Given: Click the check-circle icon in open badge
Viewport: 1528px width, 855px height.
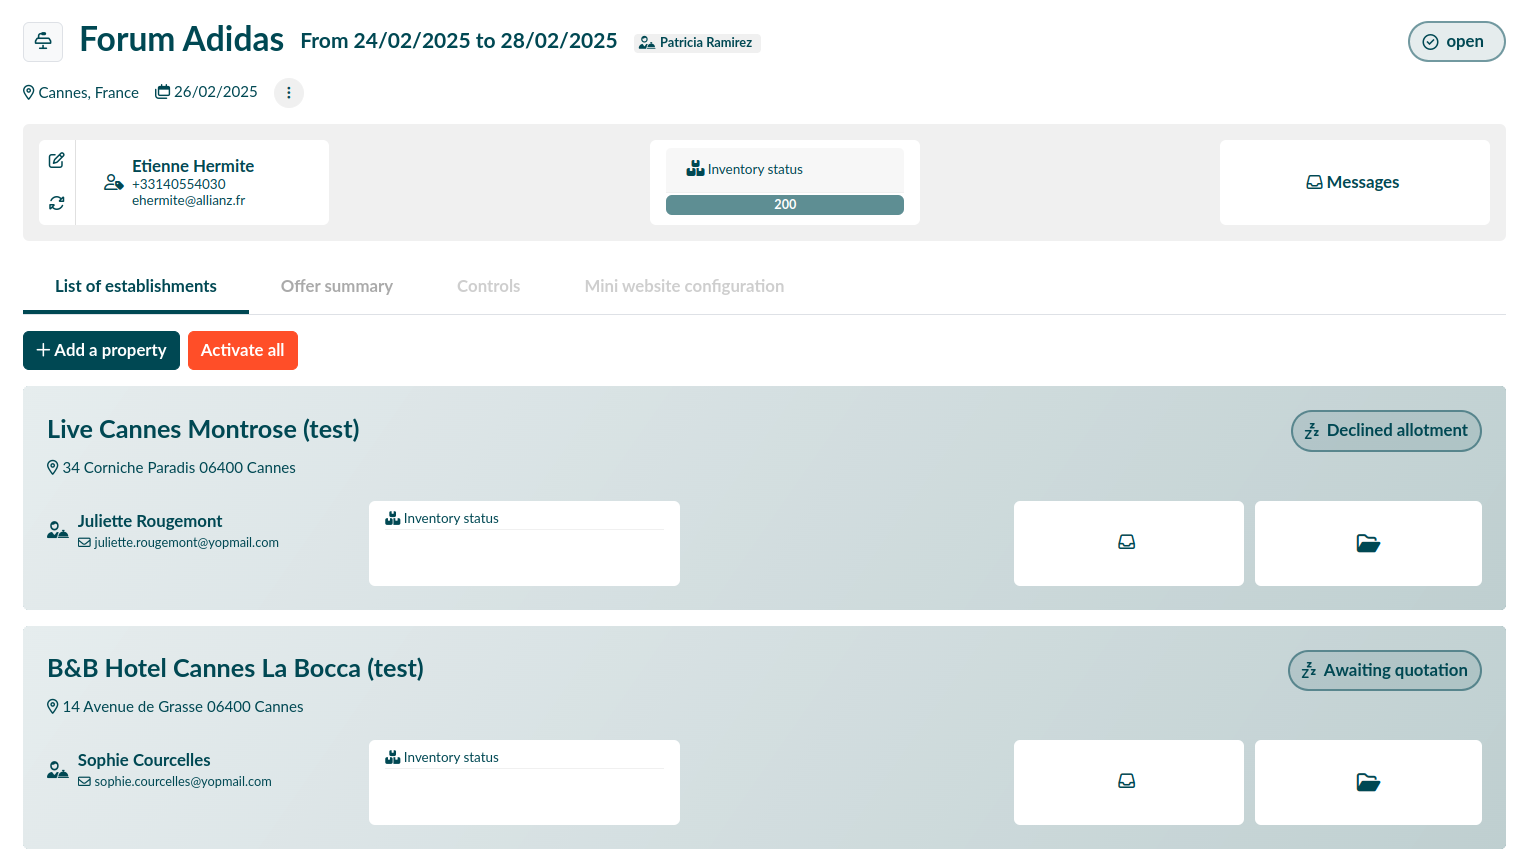Looking at the screenshot, I should [1431, 42].
